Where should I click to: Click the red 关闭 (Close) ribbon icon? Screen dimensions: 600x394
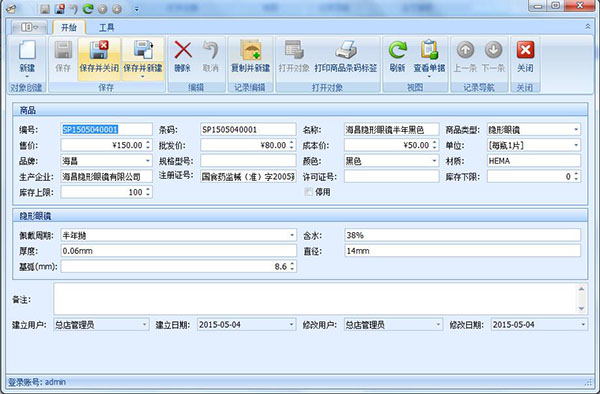point(525,50)
